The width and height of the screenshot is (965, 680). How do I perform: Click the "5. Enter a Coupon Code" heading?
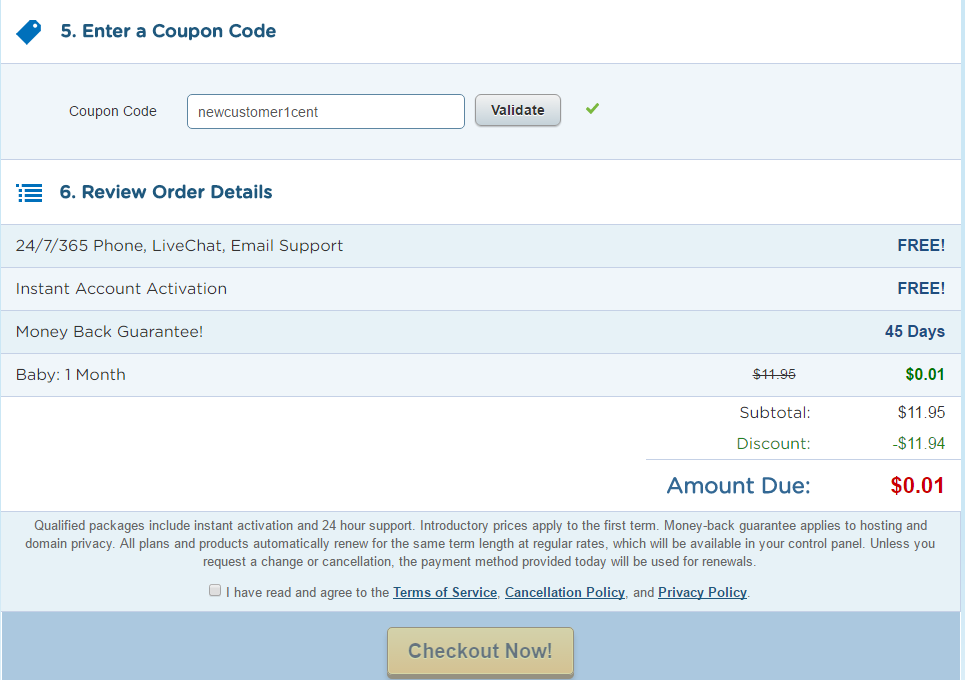[168, 31]
